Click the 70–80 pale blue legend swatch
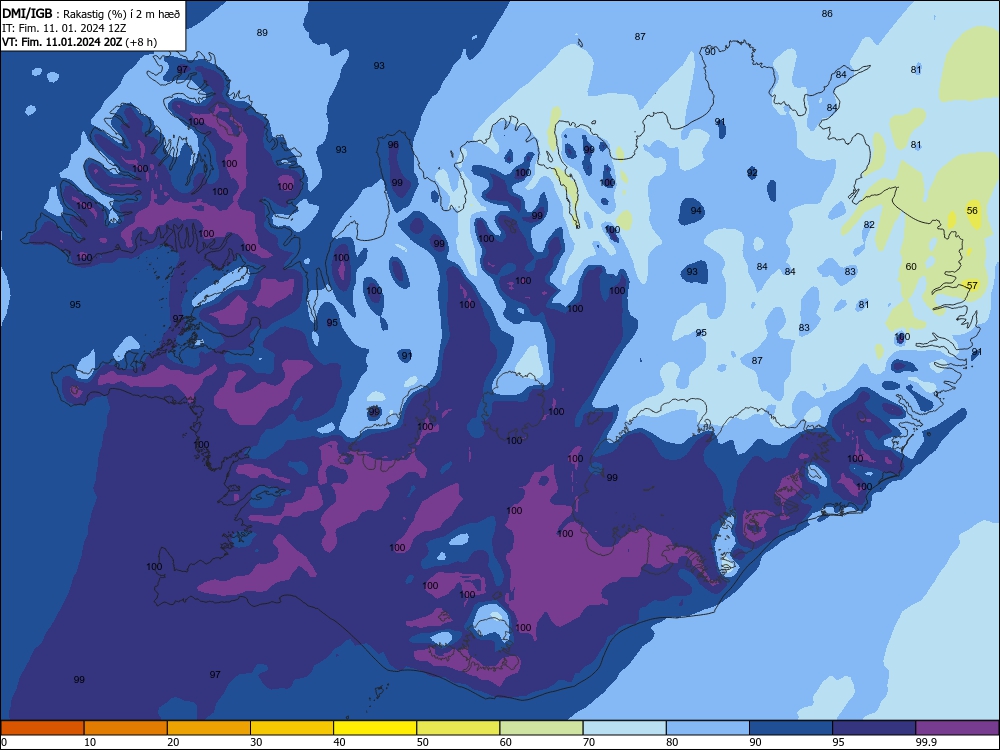Viewport: 1000px width, 750px height. click(625, 728)
